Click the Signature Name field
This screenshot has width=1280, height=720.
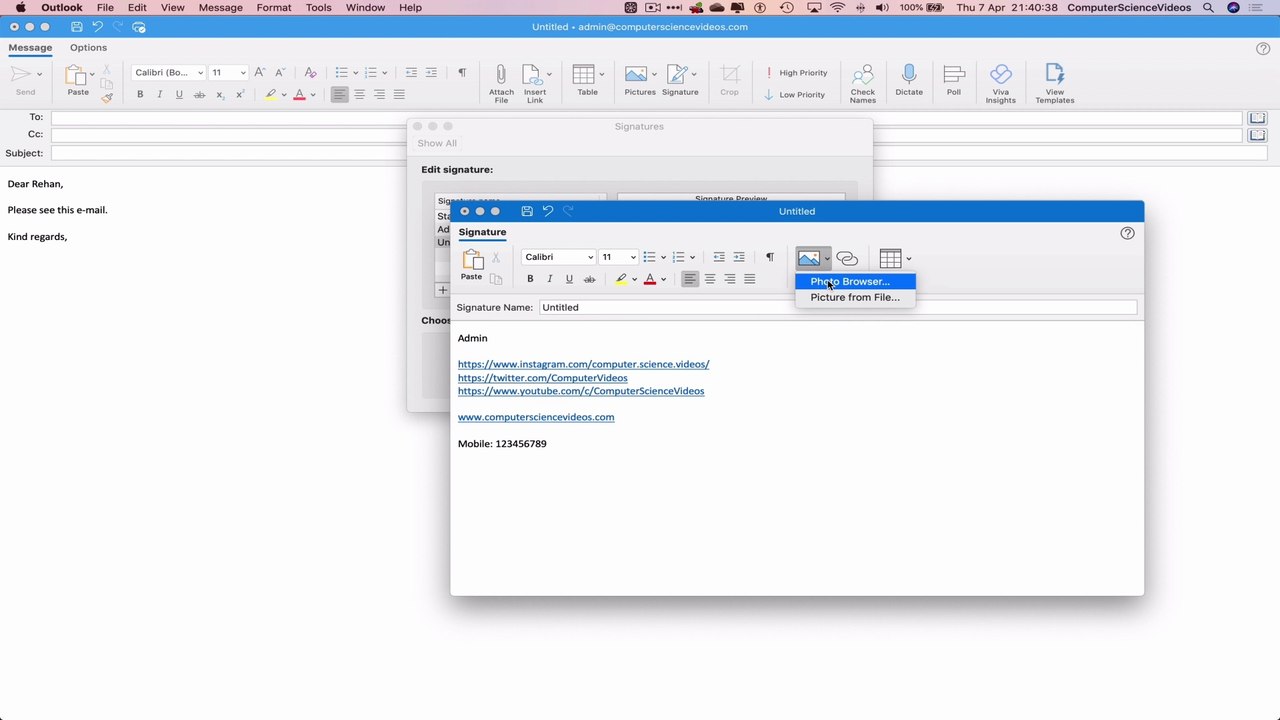838,307
